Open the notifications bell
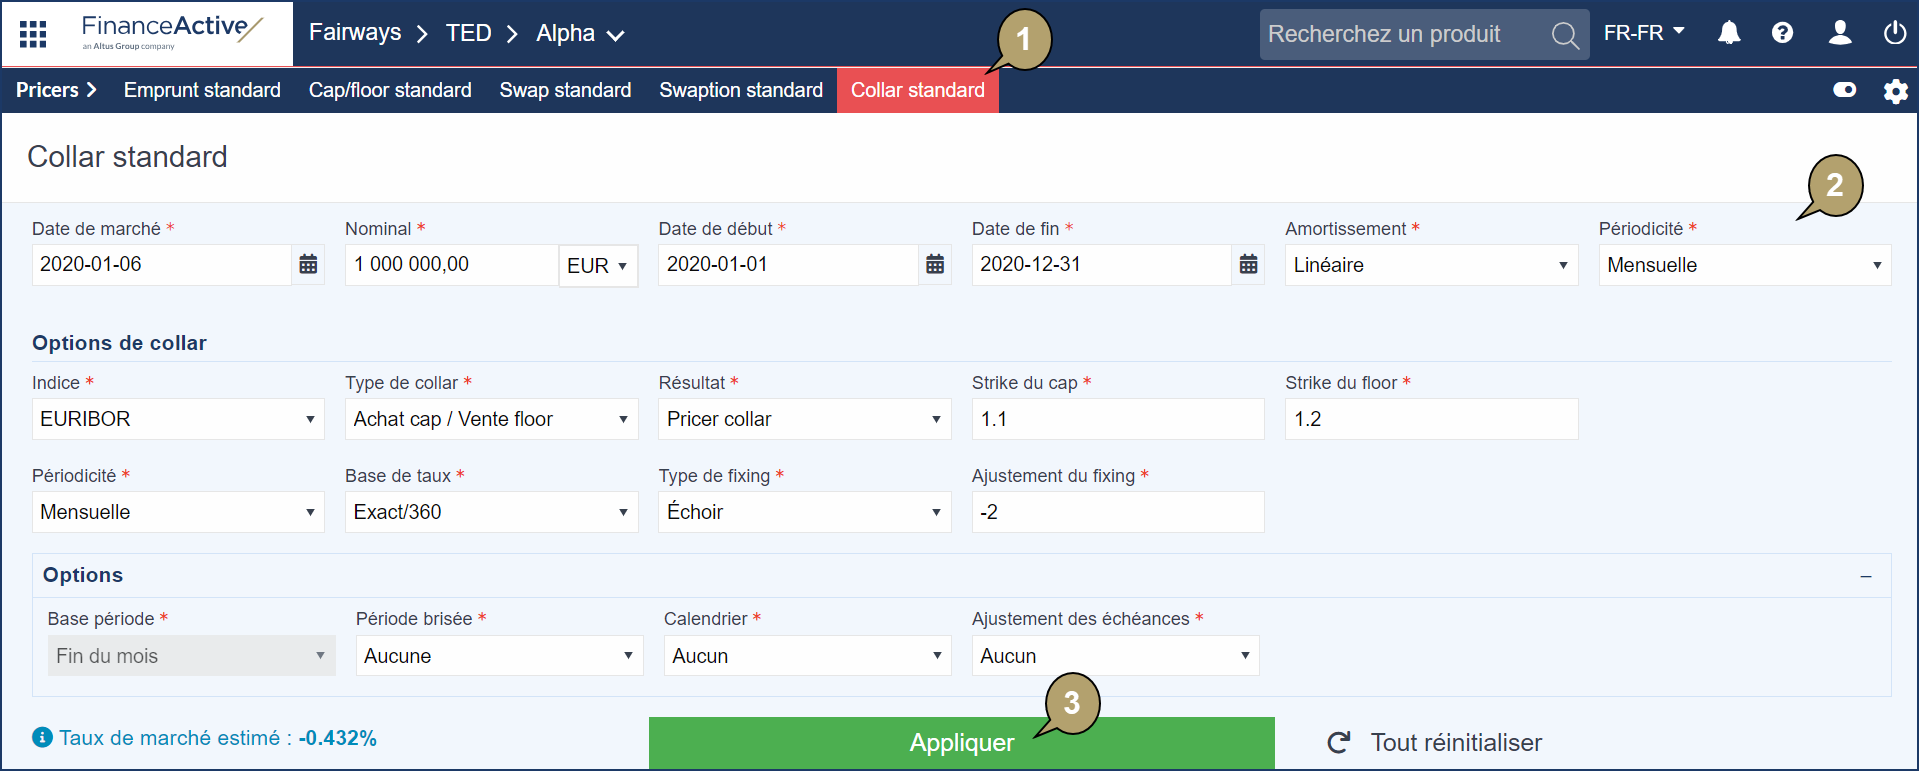 click(x=1729, y=33)
